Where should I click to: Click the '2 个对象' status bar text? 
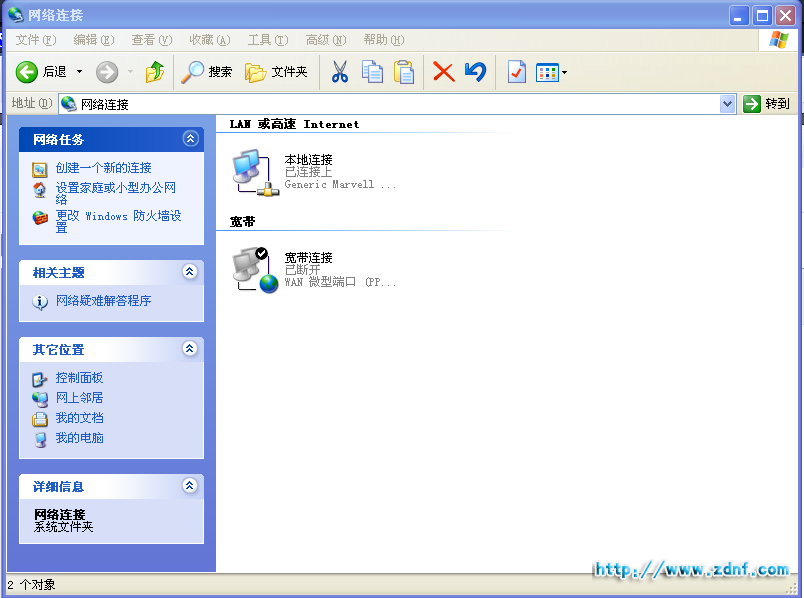pos(31,585)
